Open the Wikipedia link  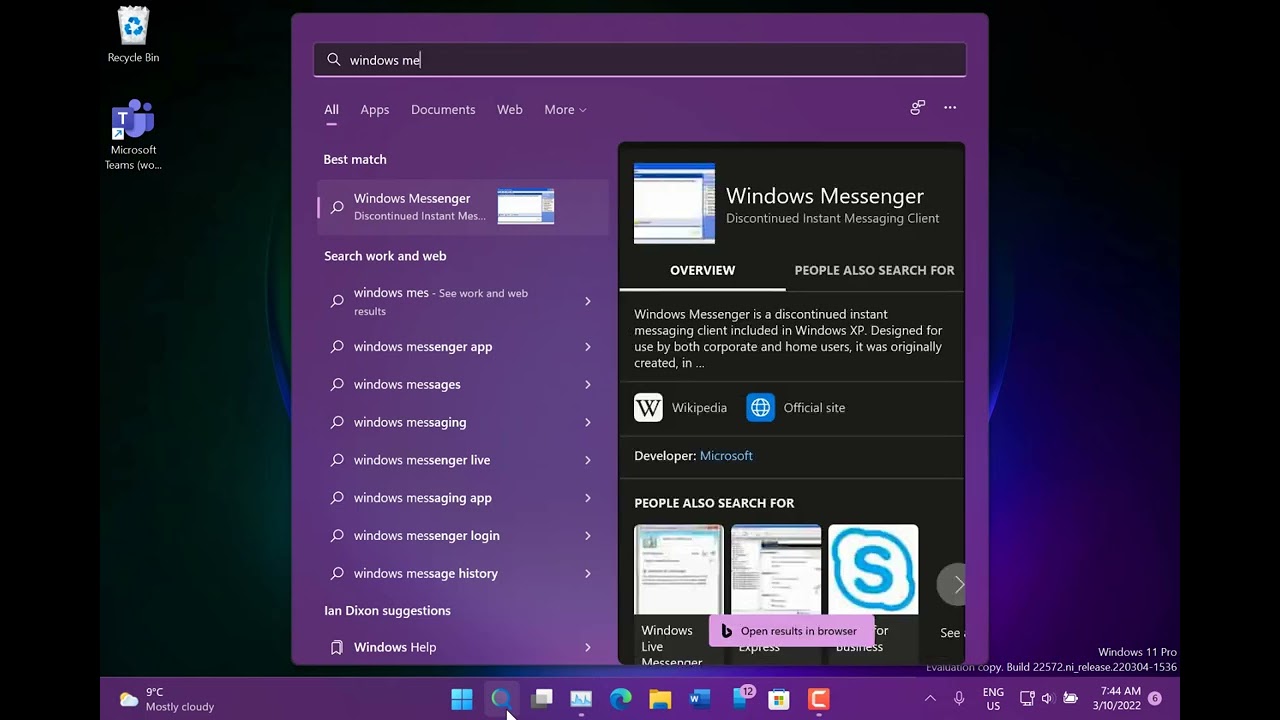pyautogui.click(x=681, y=408)
